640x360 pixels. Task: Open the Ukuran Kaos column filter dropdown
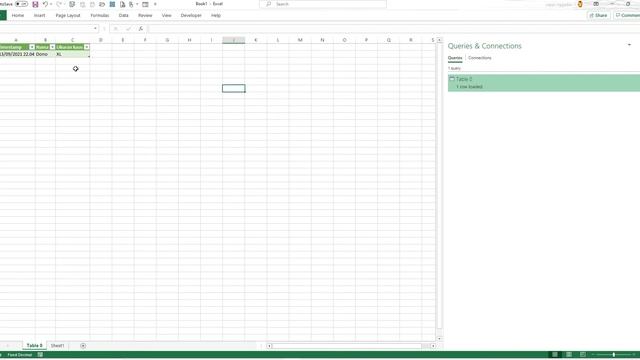point(87,47)
